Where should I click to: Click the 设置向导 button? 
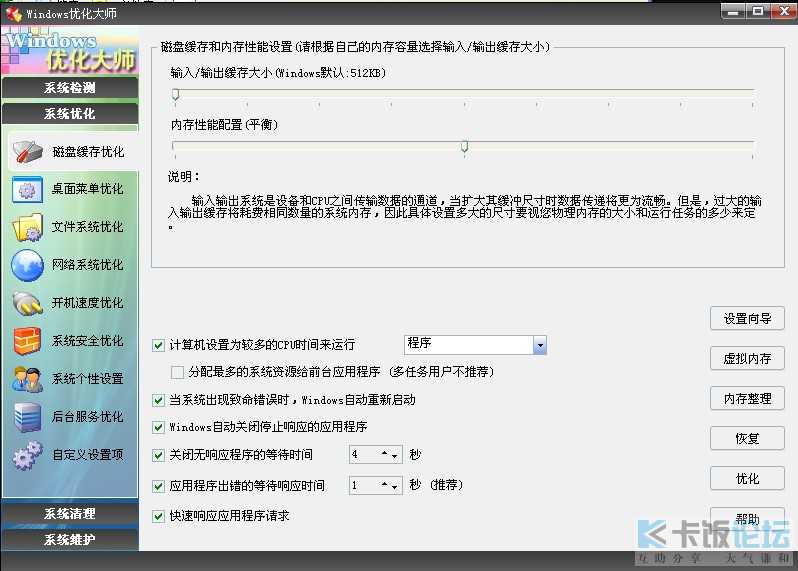coord(747,319)
